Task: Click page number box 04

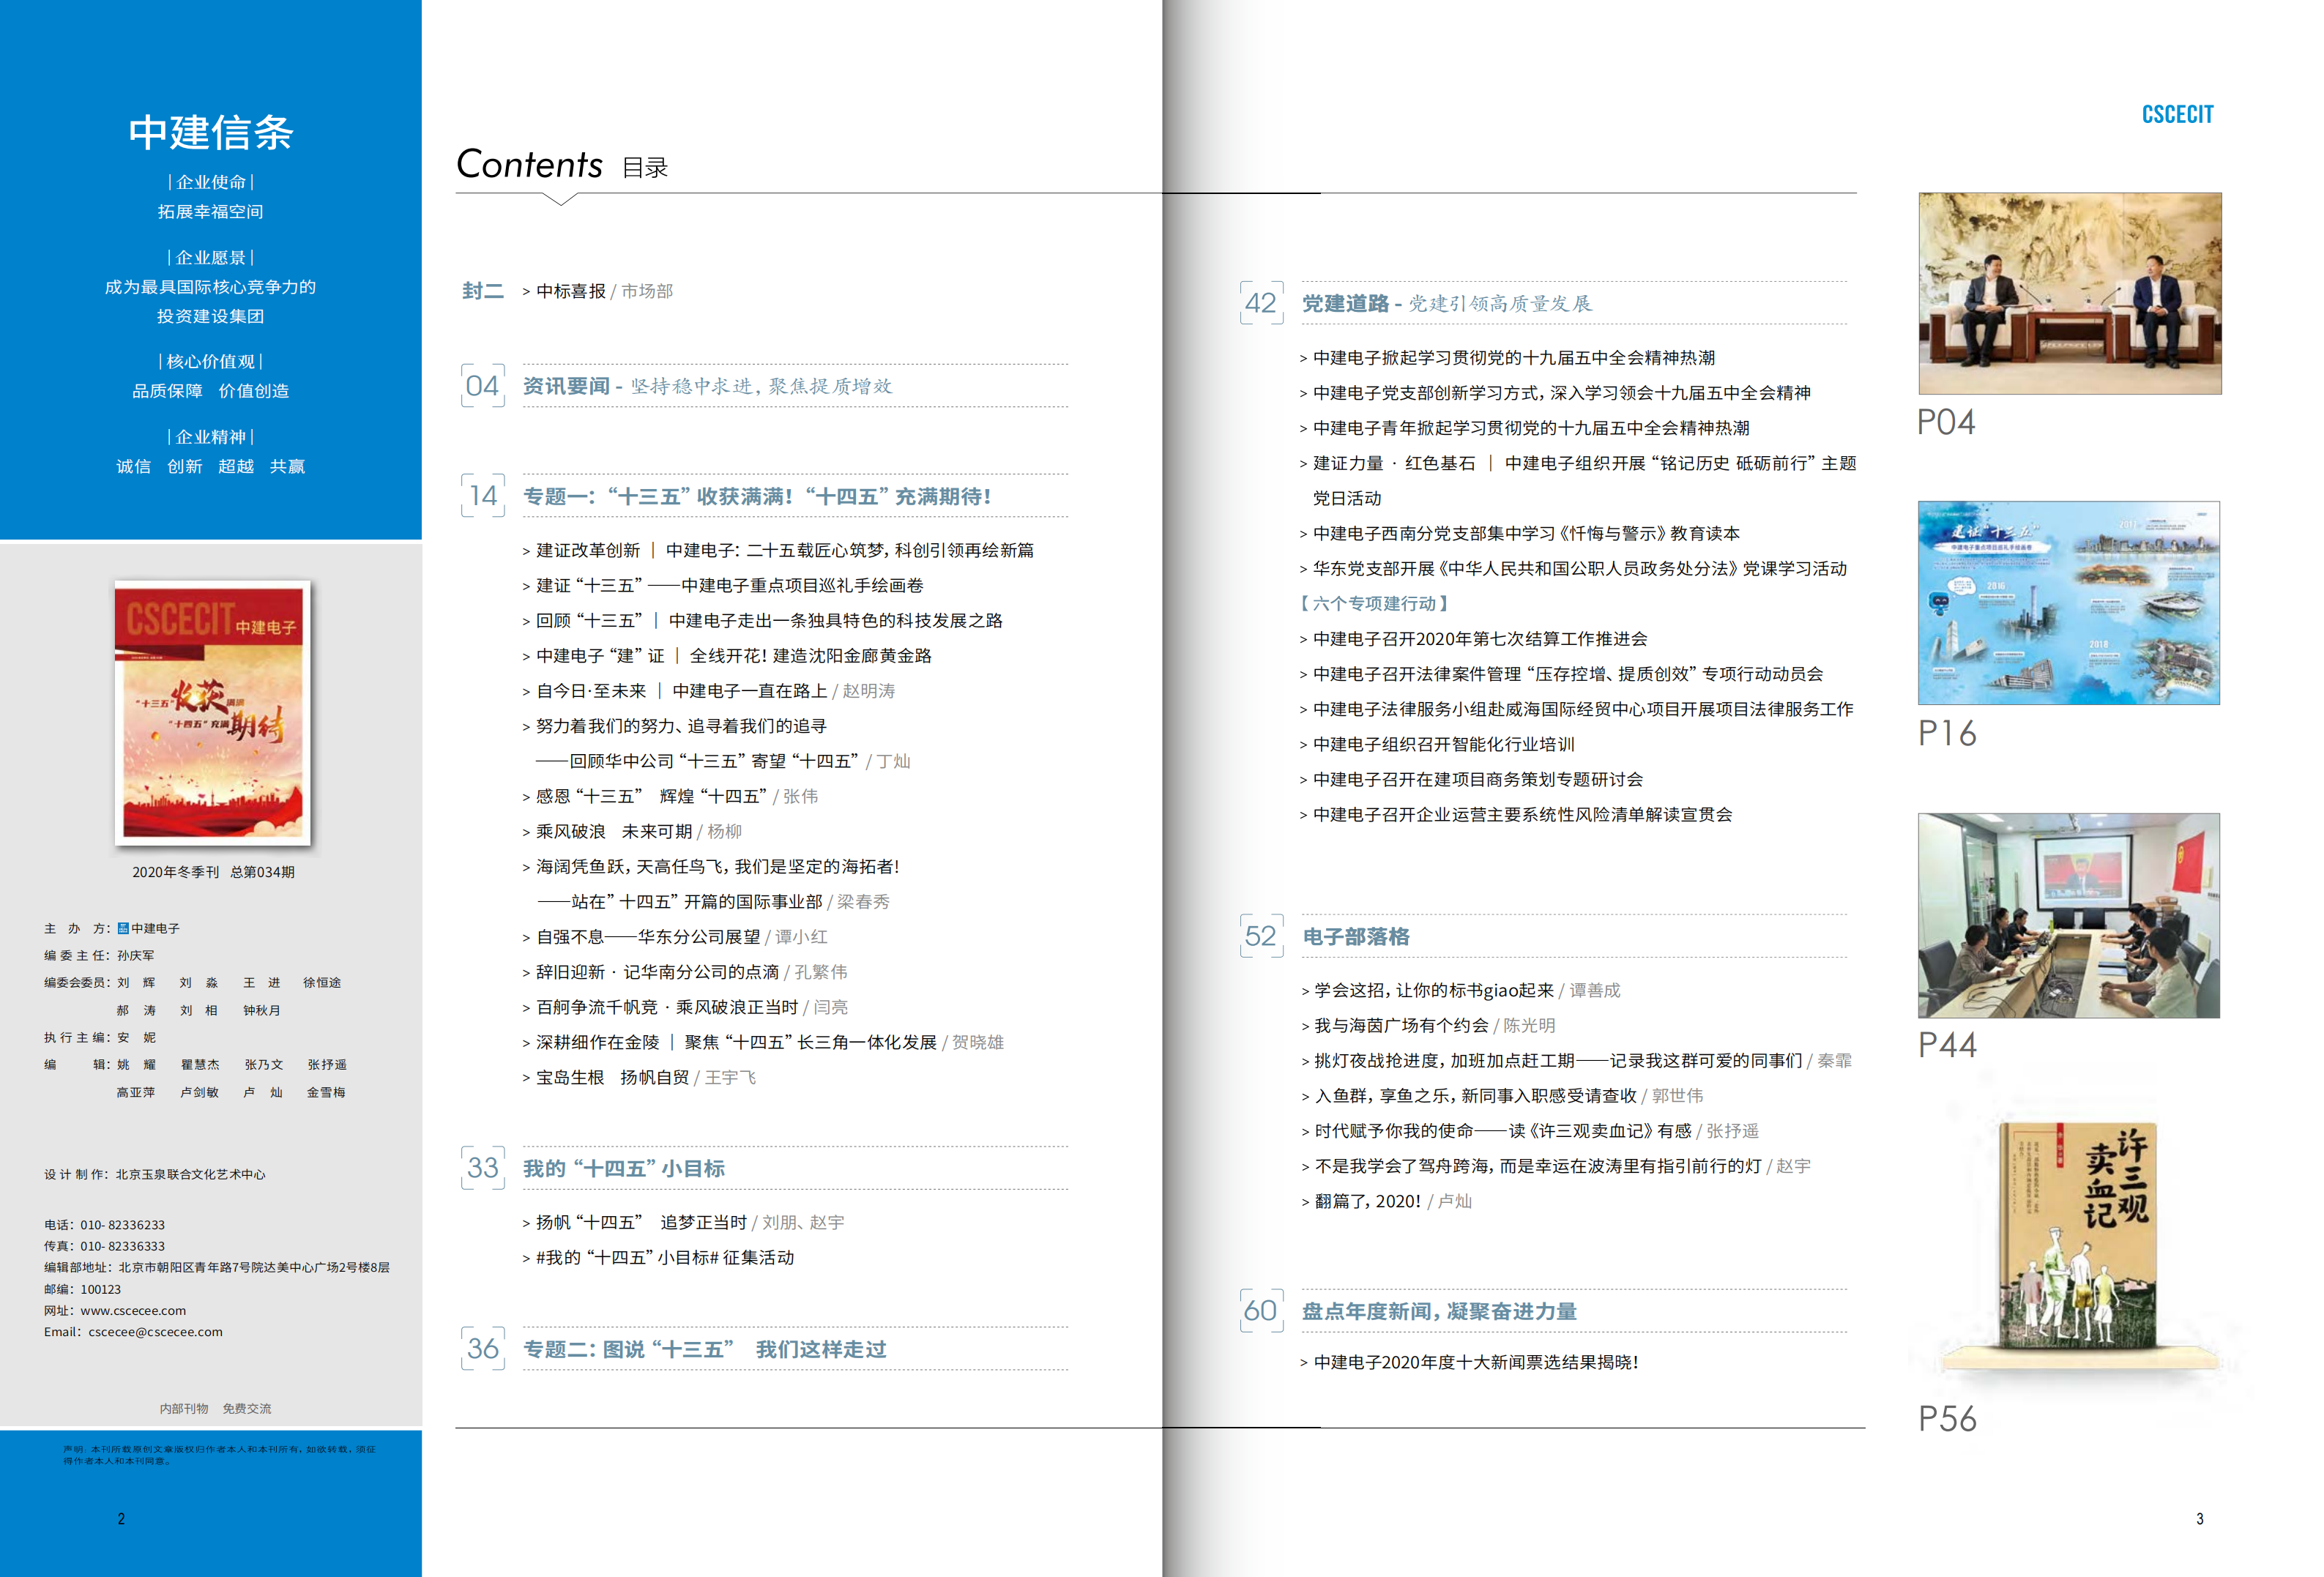Action: click(482, 386)
